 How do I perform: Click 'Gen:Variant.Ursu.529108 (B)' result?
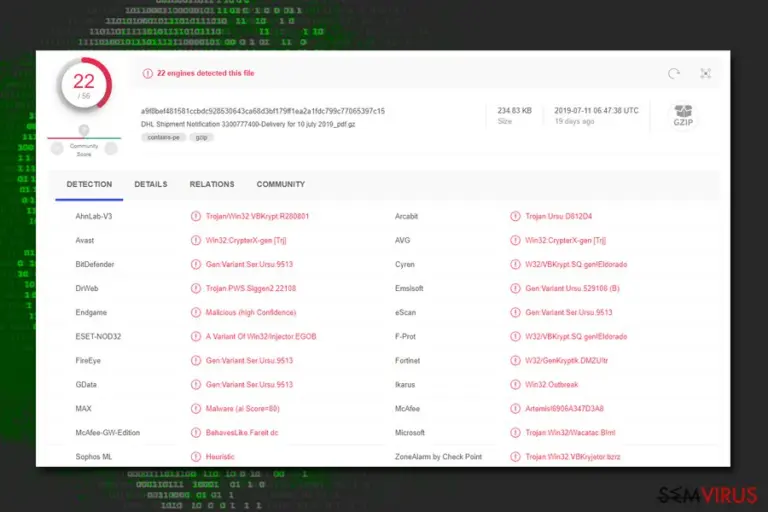coord(572,288)
